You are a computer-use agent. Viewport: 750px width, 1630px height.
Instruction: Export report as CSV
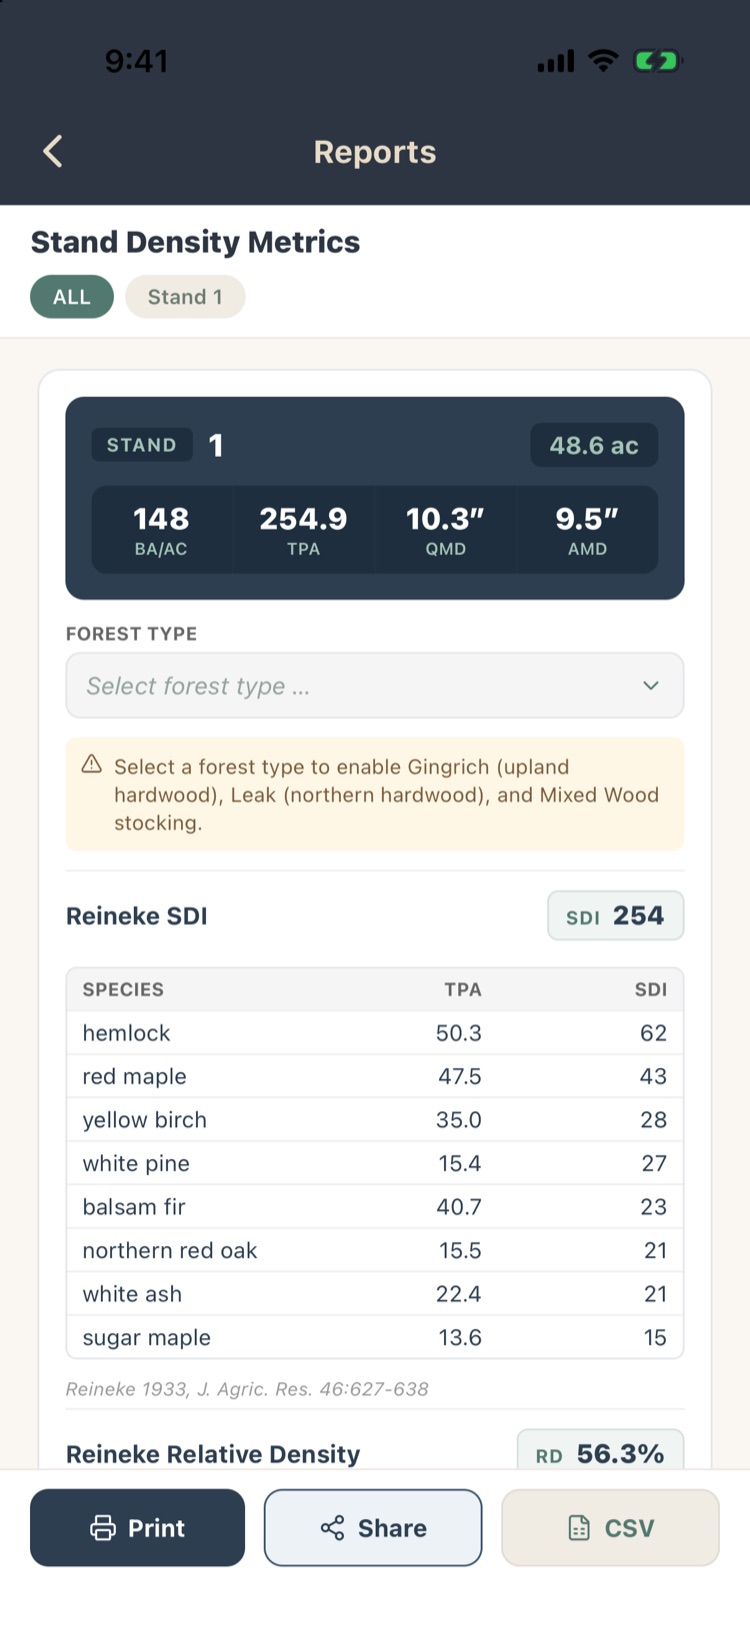[x=610, y=1528]
